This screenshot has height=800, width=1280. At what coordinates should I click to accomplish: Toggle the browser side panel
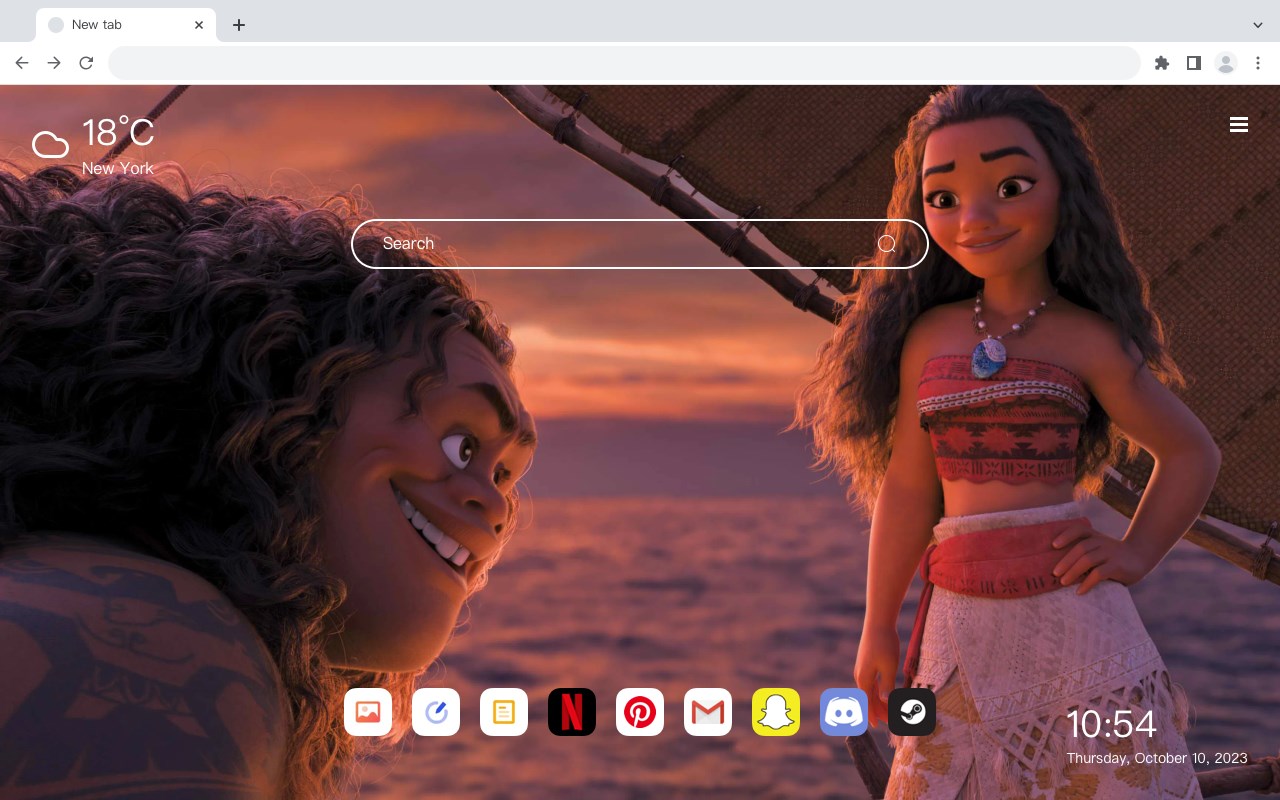coord(1193,63)
